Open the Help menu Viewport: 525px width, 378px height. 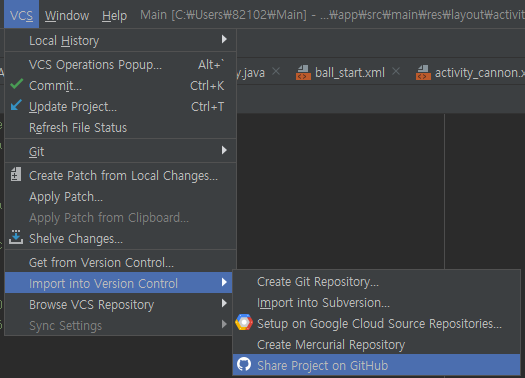tap(115, 15)
